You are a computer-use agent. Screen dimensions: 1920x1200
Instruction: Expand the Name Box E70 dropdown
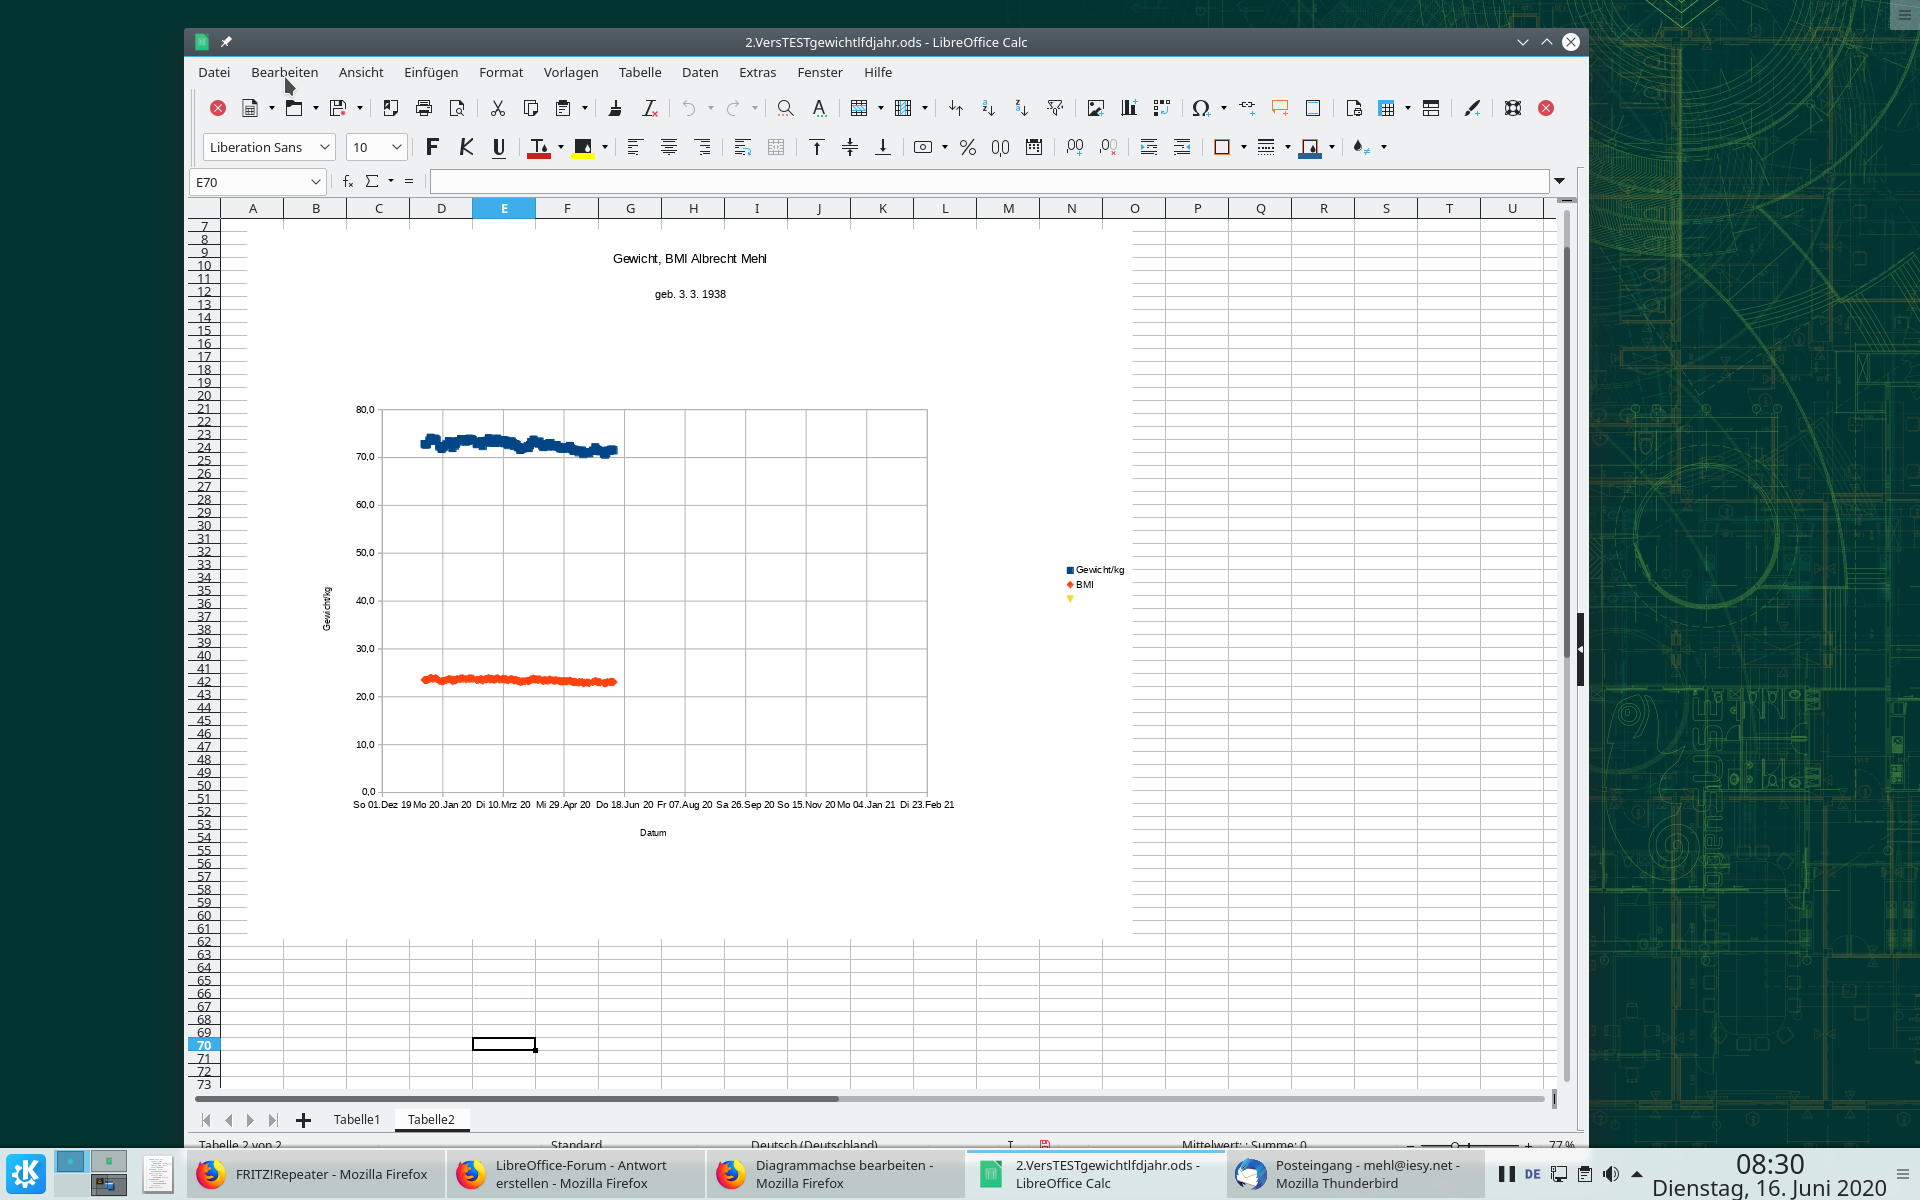315,182
